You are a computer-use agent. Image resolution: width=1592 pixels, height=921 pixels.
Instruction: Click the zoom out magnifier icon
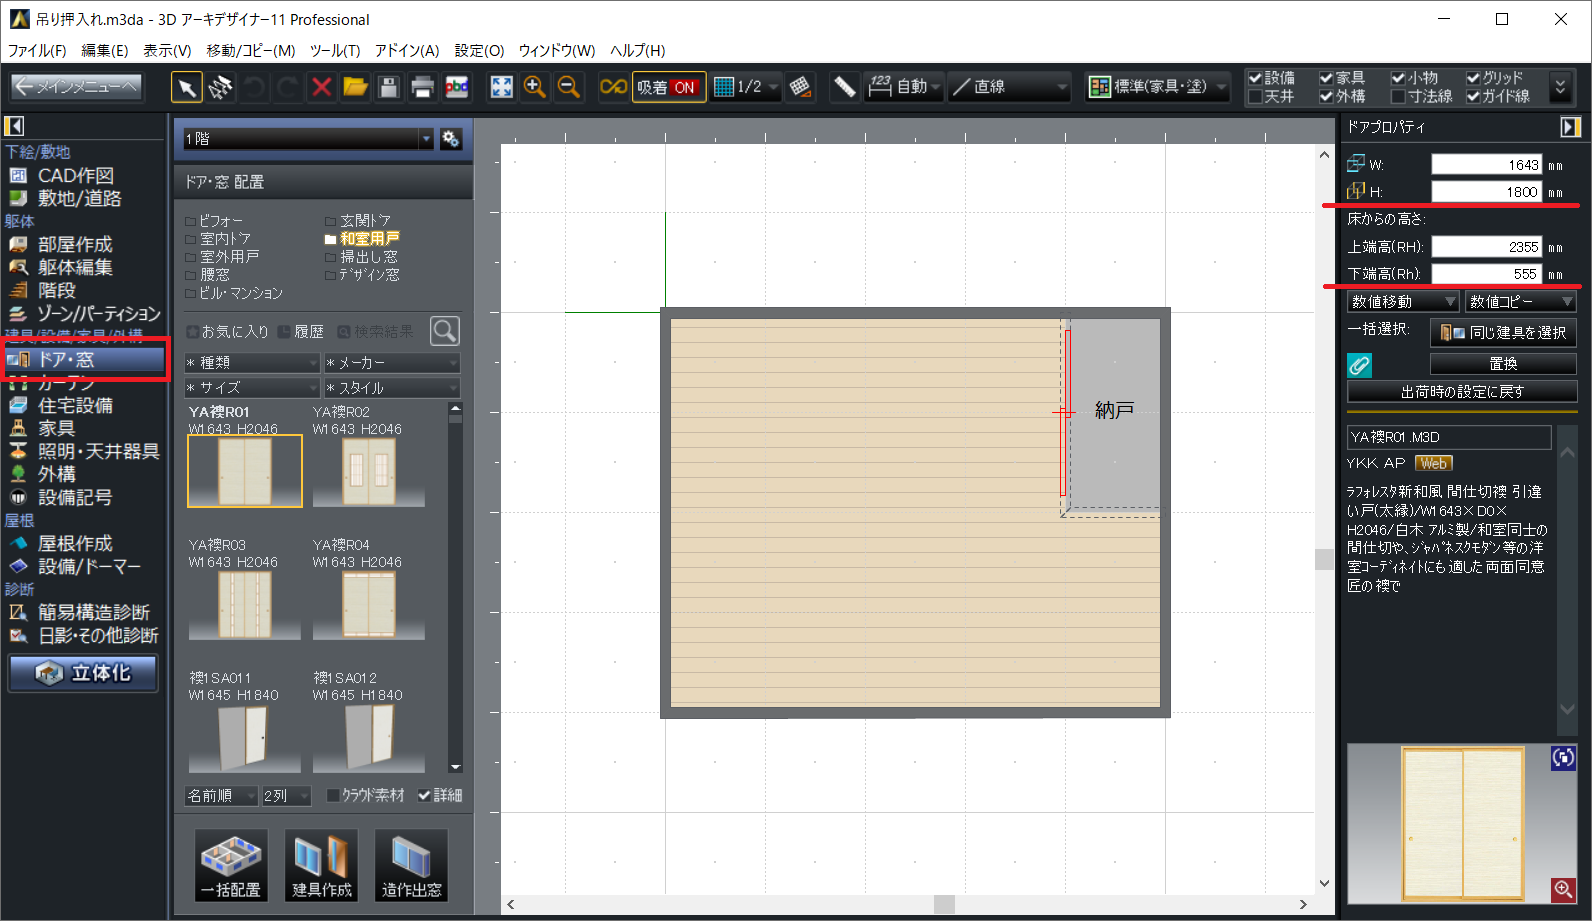568,88
